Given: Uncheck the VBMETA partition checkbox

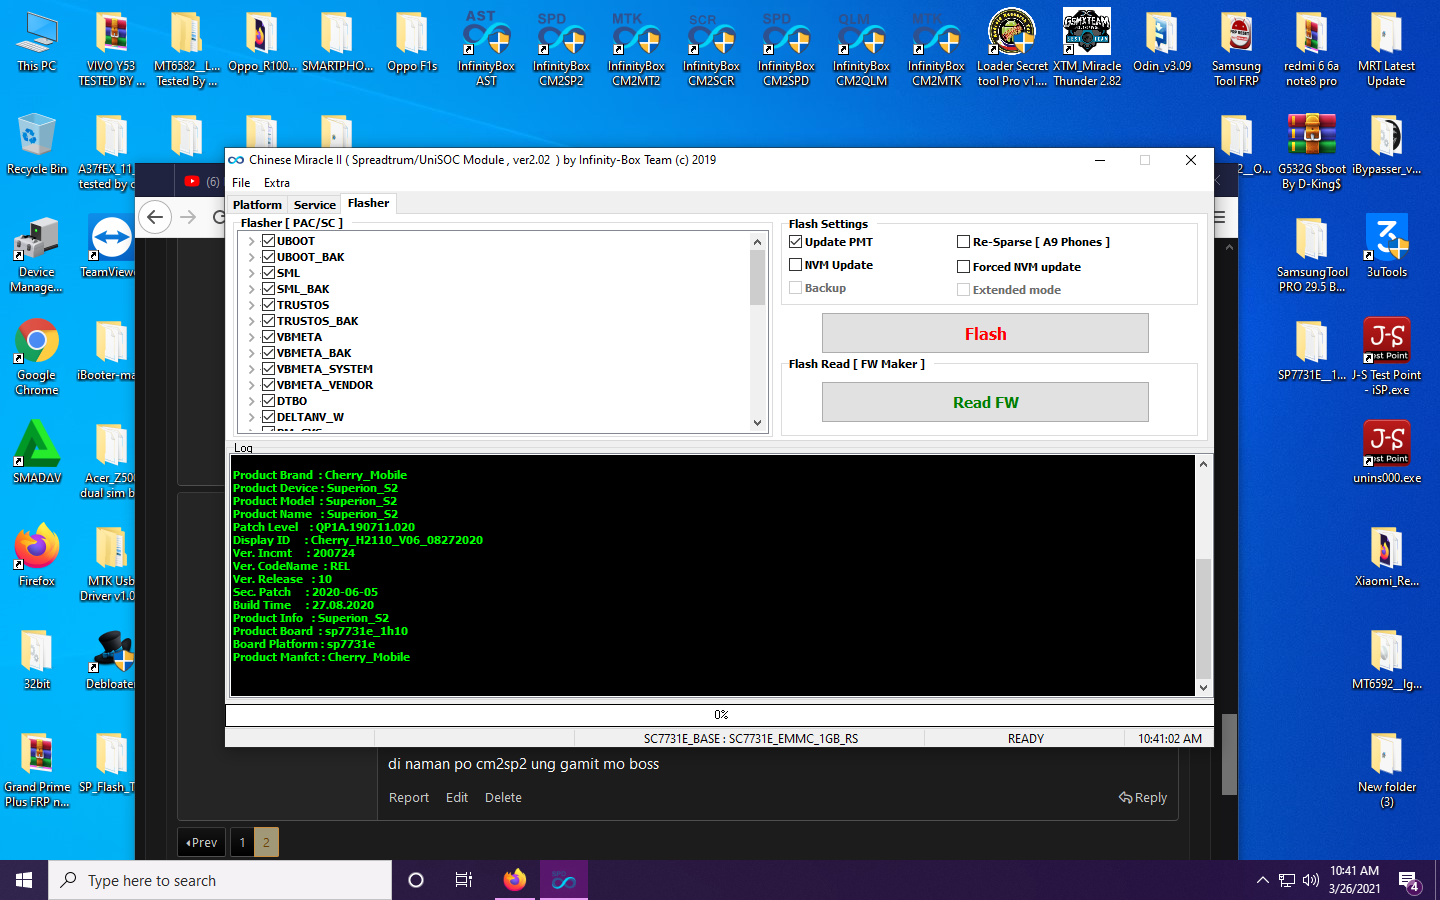Looking at the screenshot, I should tap(268, 337).
